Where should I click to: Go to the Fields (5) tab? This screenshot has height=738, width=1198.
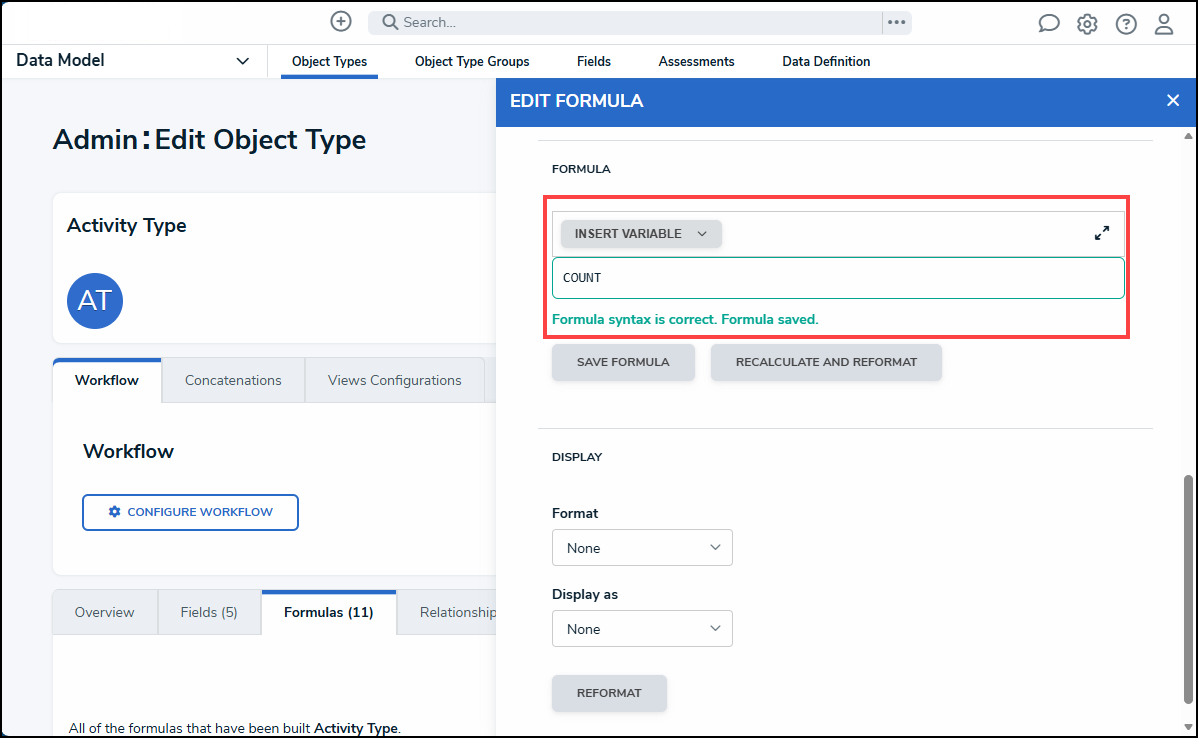click(x=209, y=612)
